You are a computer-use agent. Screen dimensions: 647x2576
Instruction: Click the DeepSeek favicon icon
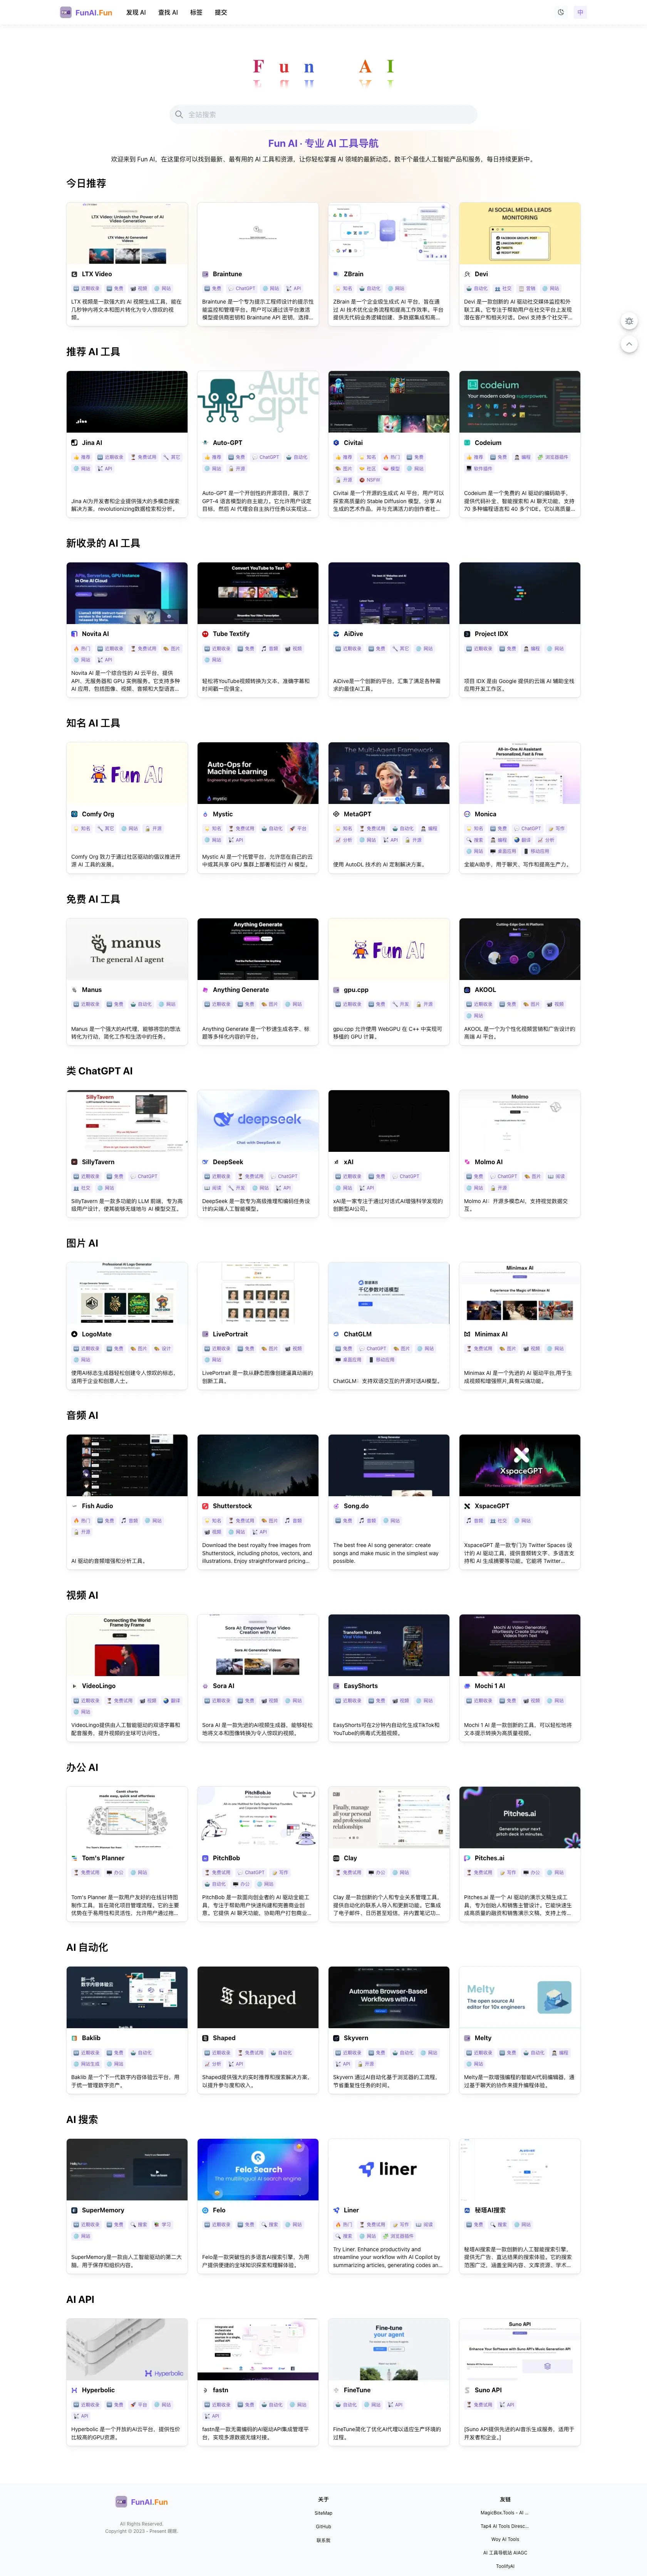click(x=205, y=1162)
